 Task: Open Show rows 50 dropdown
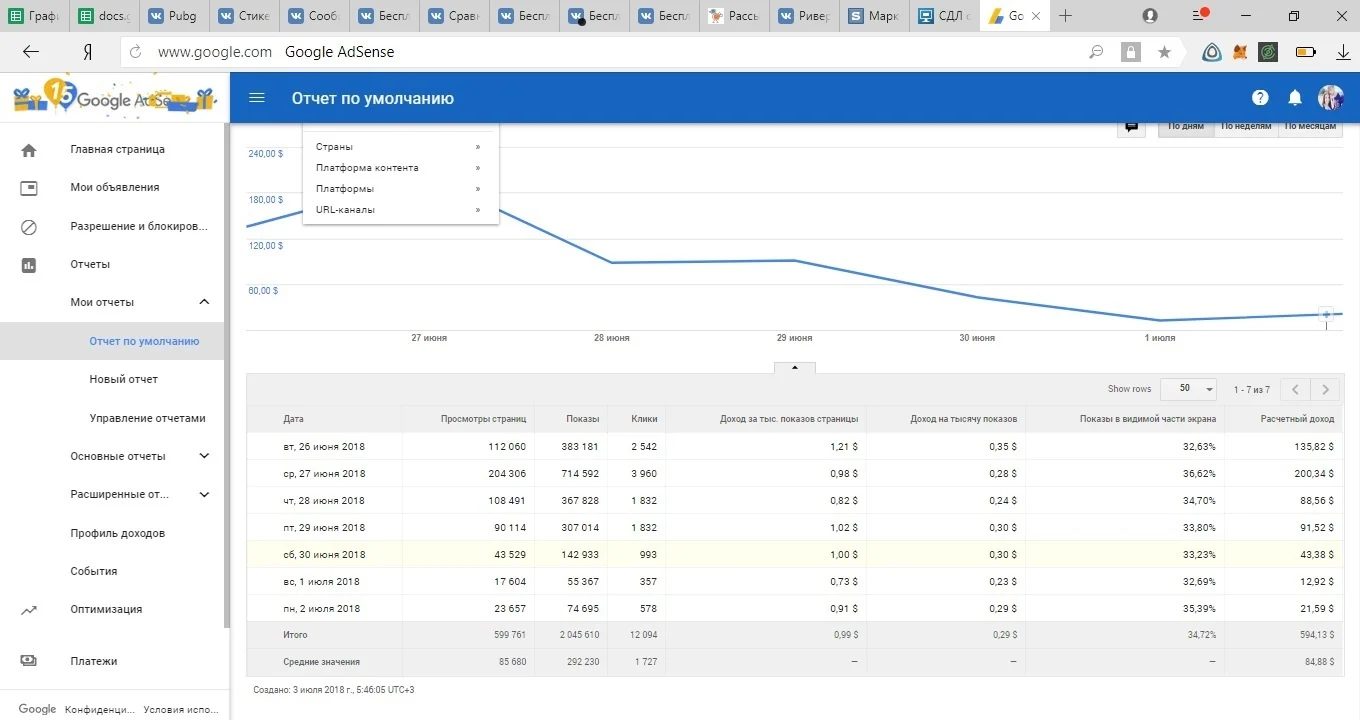point(1188,389)
